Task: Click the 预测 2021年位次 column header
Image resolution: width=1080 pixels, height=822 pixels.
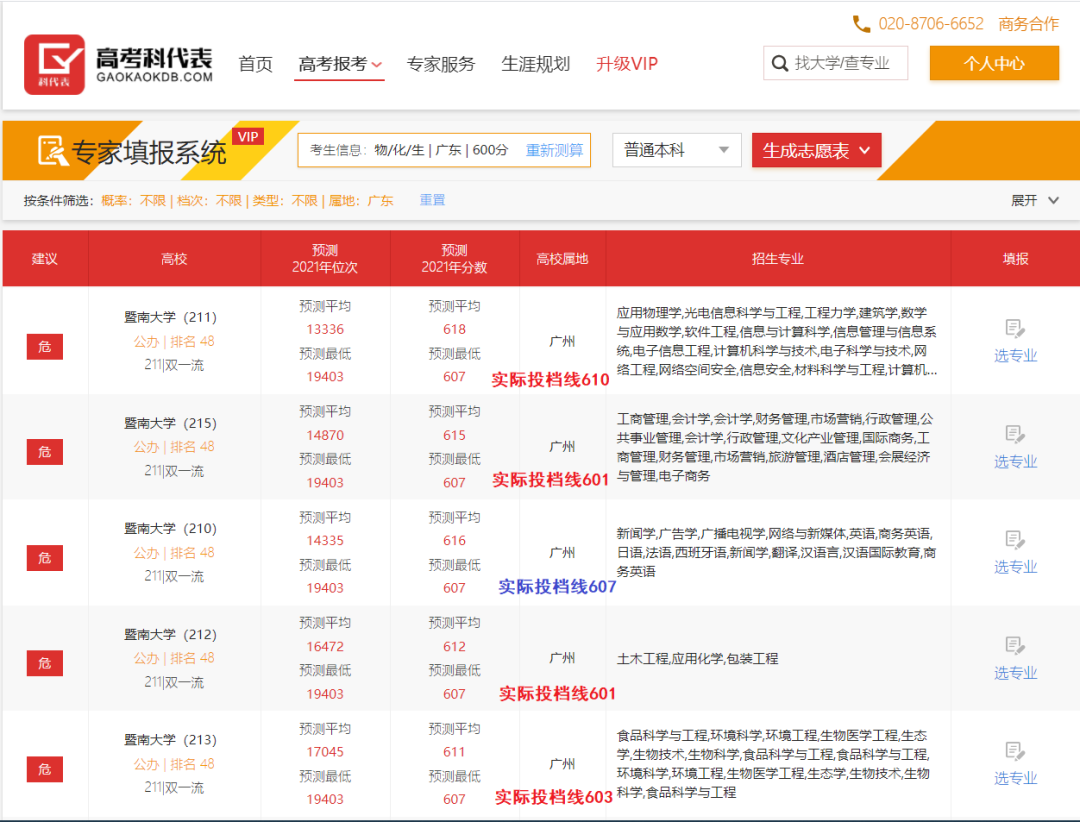Action: [325, 259]
